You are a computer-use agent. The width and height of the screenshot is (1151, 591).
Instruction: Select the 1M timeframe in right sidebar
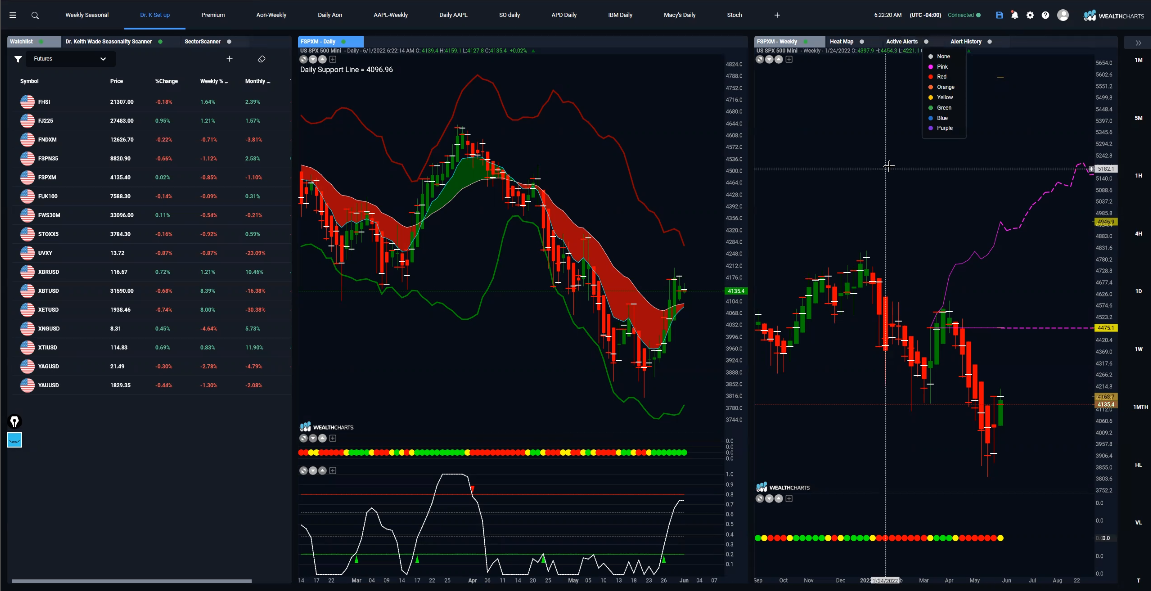(1138, 59)
